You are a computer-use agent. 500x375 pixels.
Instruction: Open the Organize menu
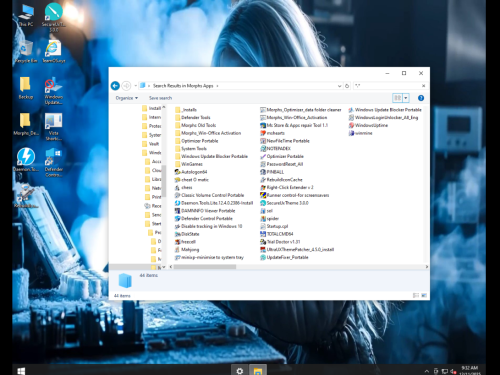pos(127,98)
